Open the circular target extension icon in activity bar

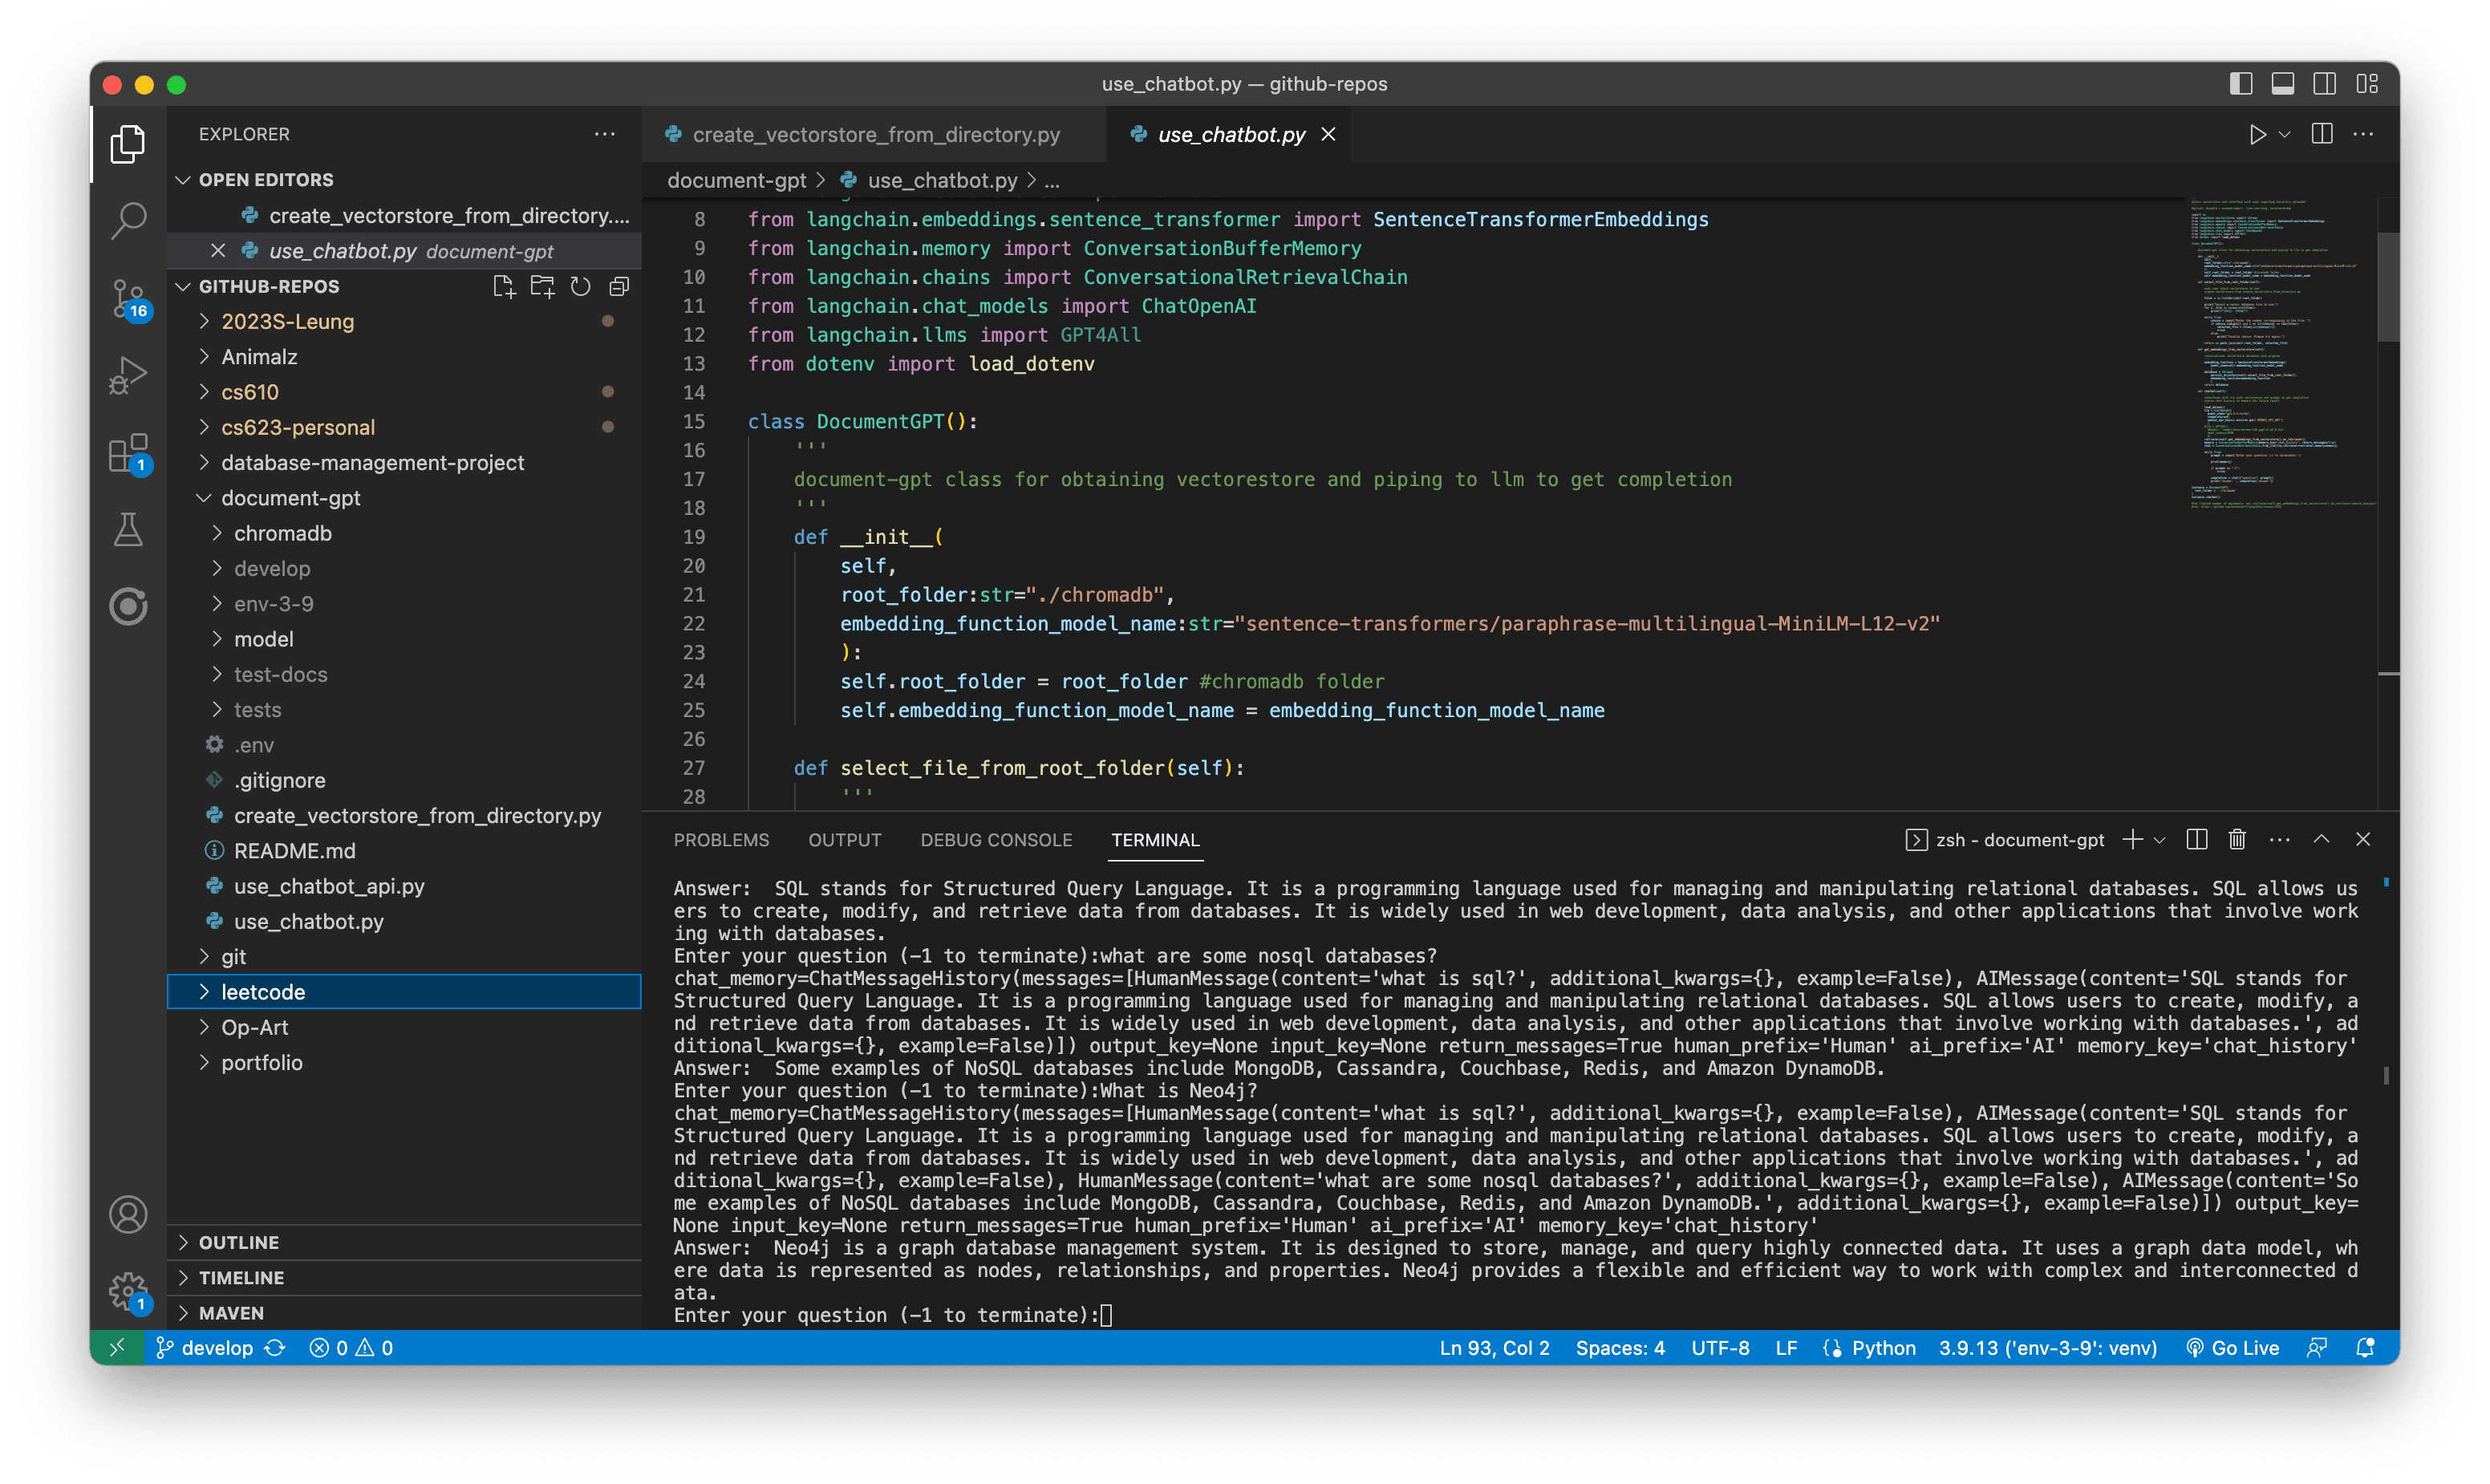coord(128,606)
